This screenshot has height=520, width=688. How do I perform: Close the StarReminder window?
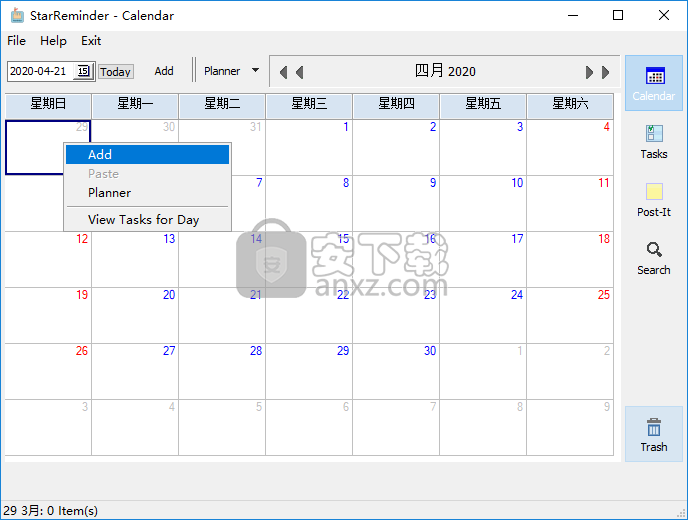click(x=663, y=15)
